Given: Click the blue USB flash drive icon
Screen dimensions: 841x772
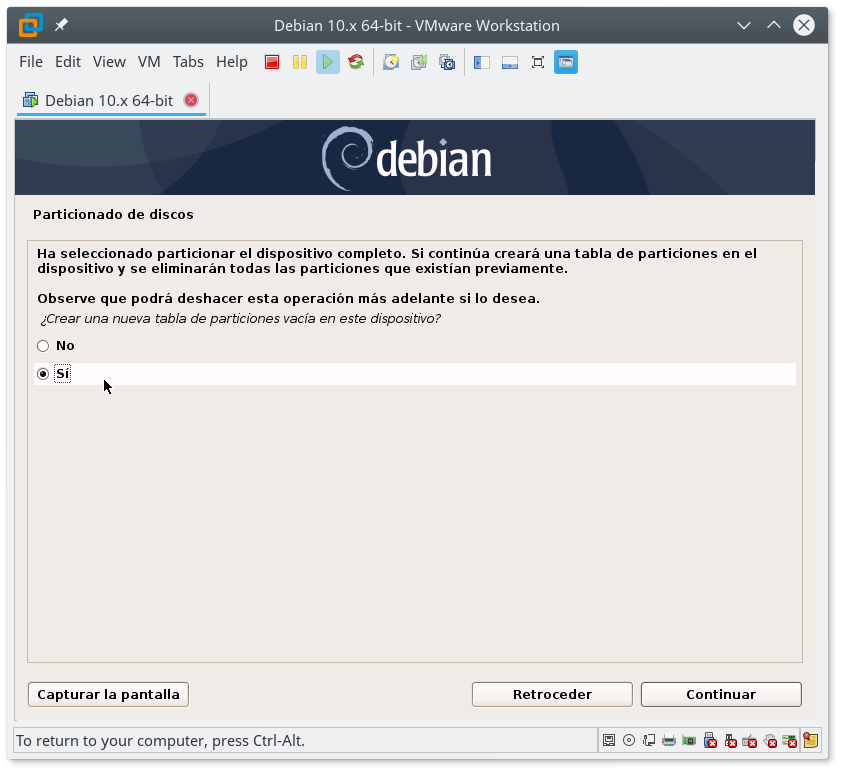Looking at the screenshot, I should pos(710,741).
